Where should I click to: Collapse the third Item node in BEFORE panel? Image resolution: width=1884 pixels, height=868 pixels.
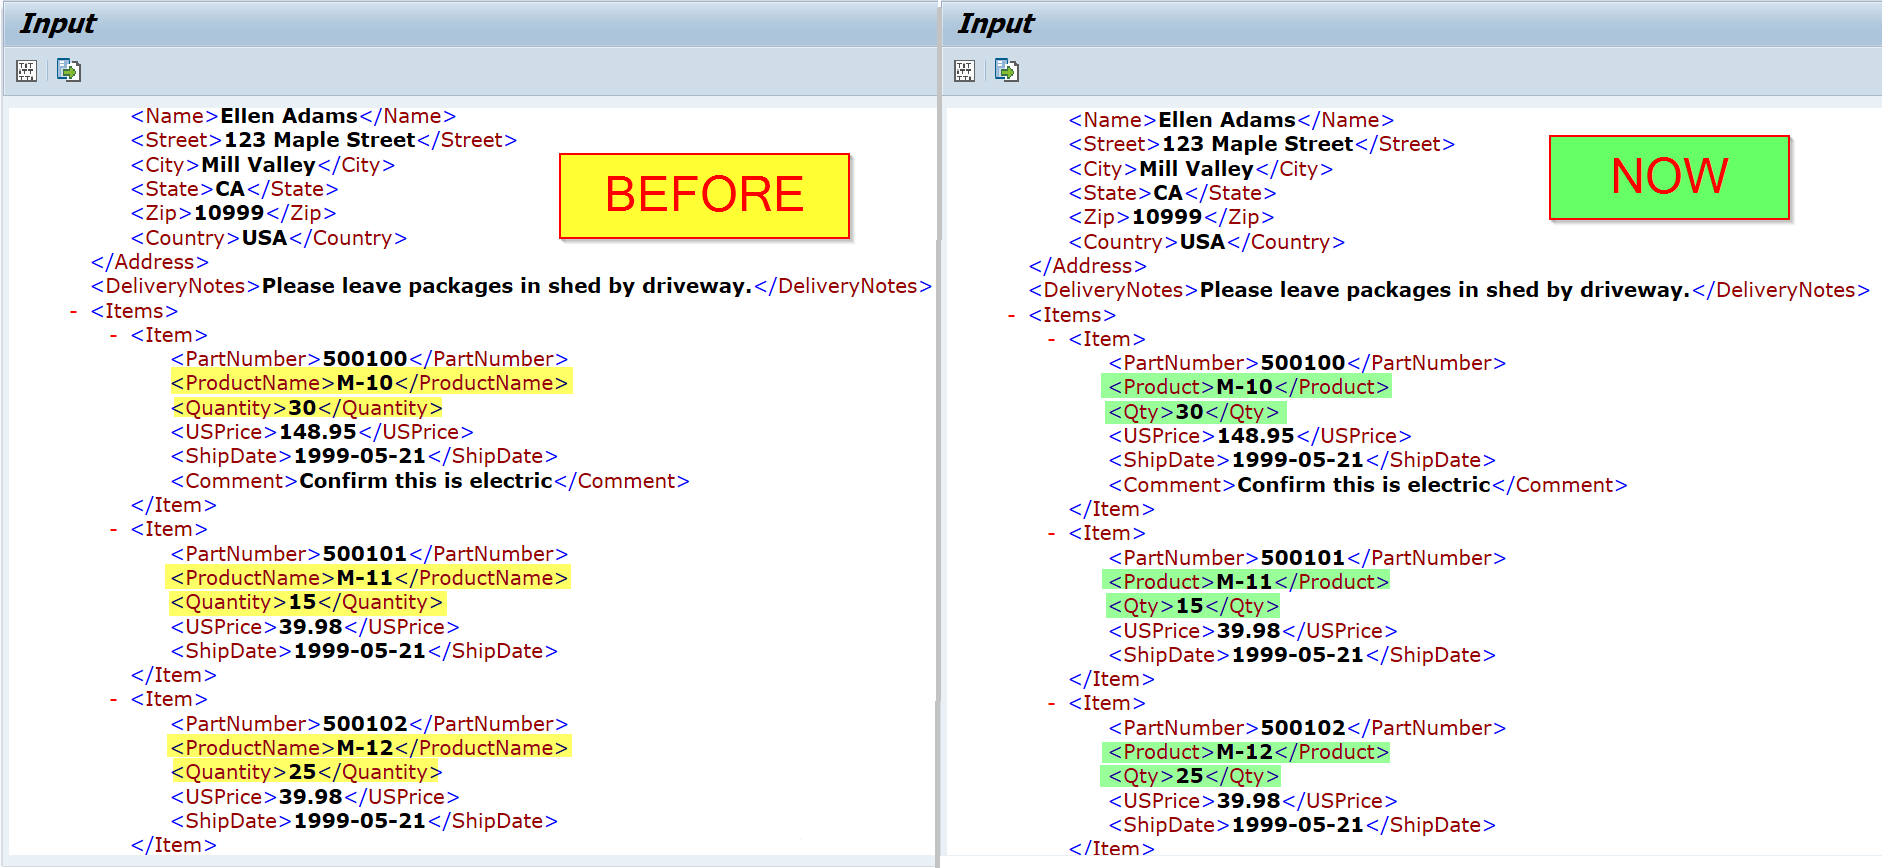(x=114, y=700)
